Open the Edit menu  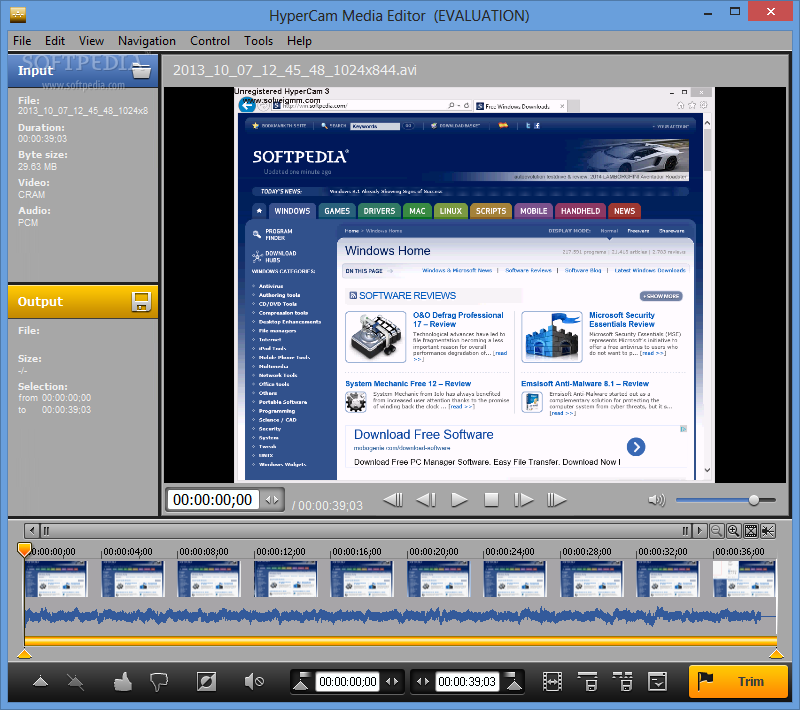(55, 41)
